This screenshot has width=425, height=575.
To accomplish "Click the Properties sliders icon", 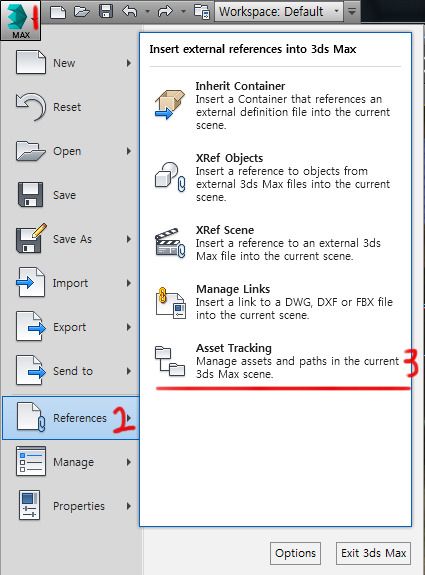I will pos(29,505).
